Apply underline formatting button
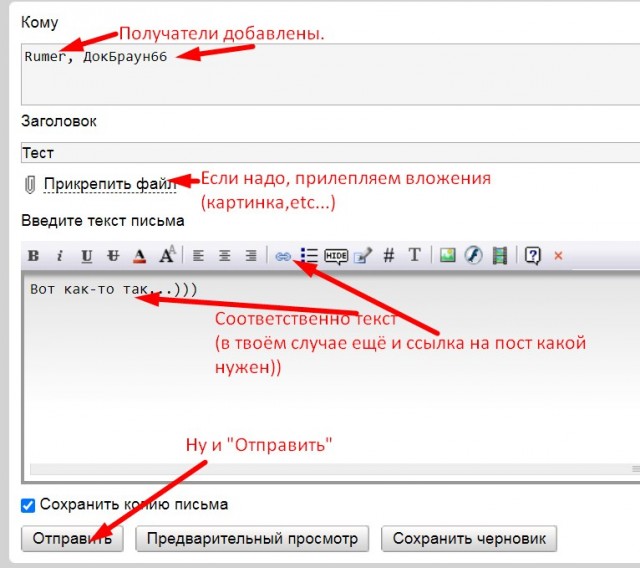This screenshot has height=568, width=640. [87, 256]
